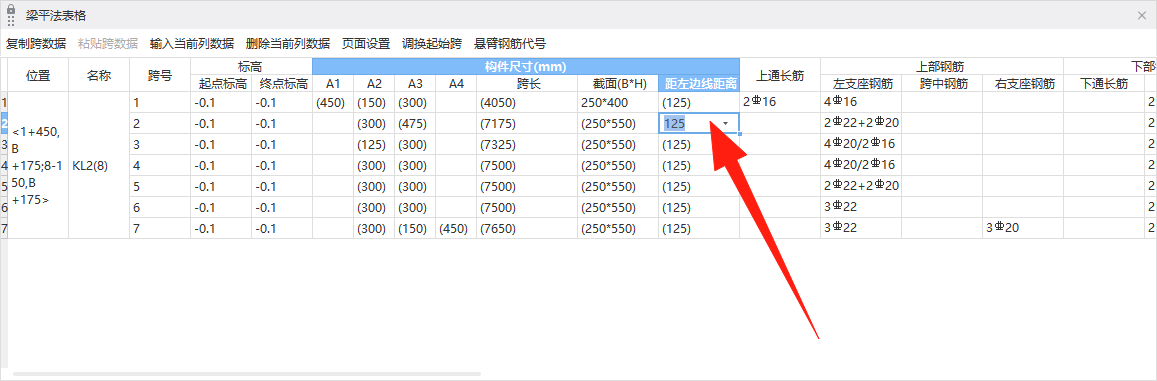Click the 2⌀16 上通长筋 cell

tap(780, 103)
